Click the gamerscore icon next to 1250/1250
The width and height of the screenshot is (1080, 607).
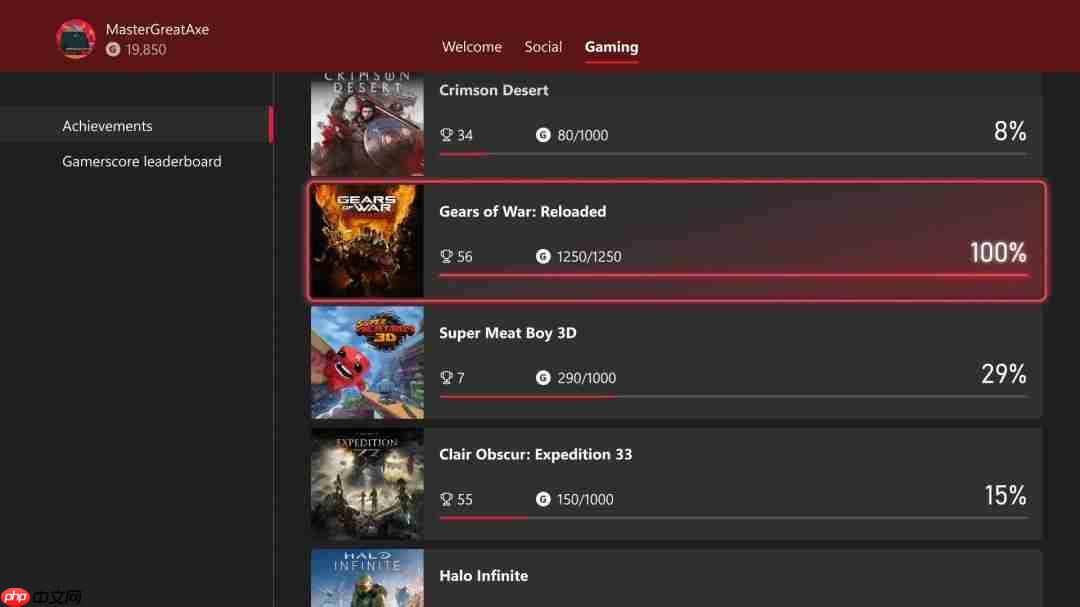543,256
